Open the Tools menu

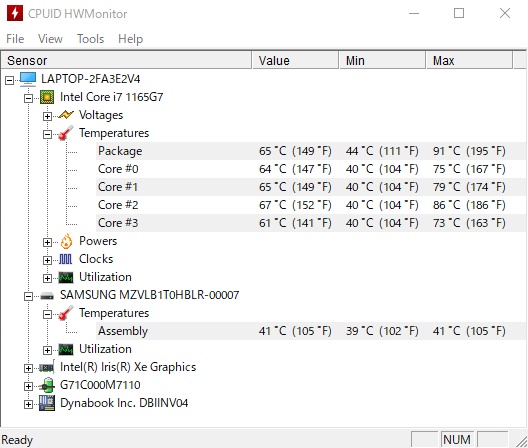90,39
